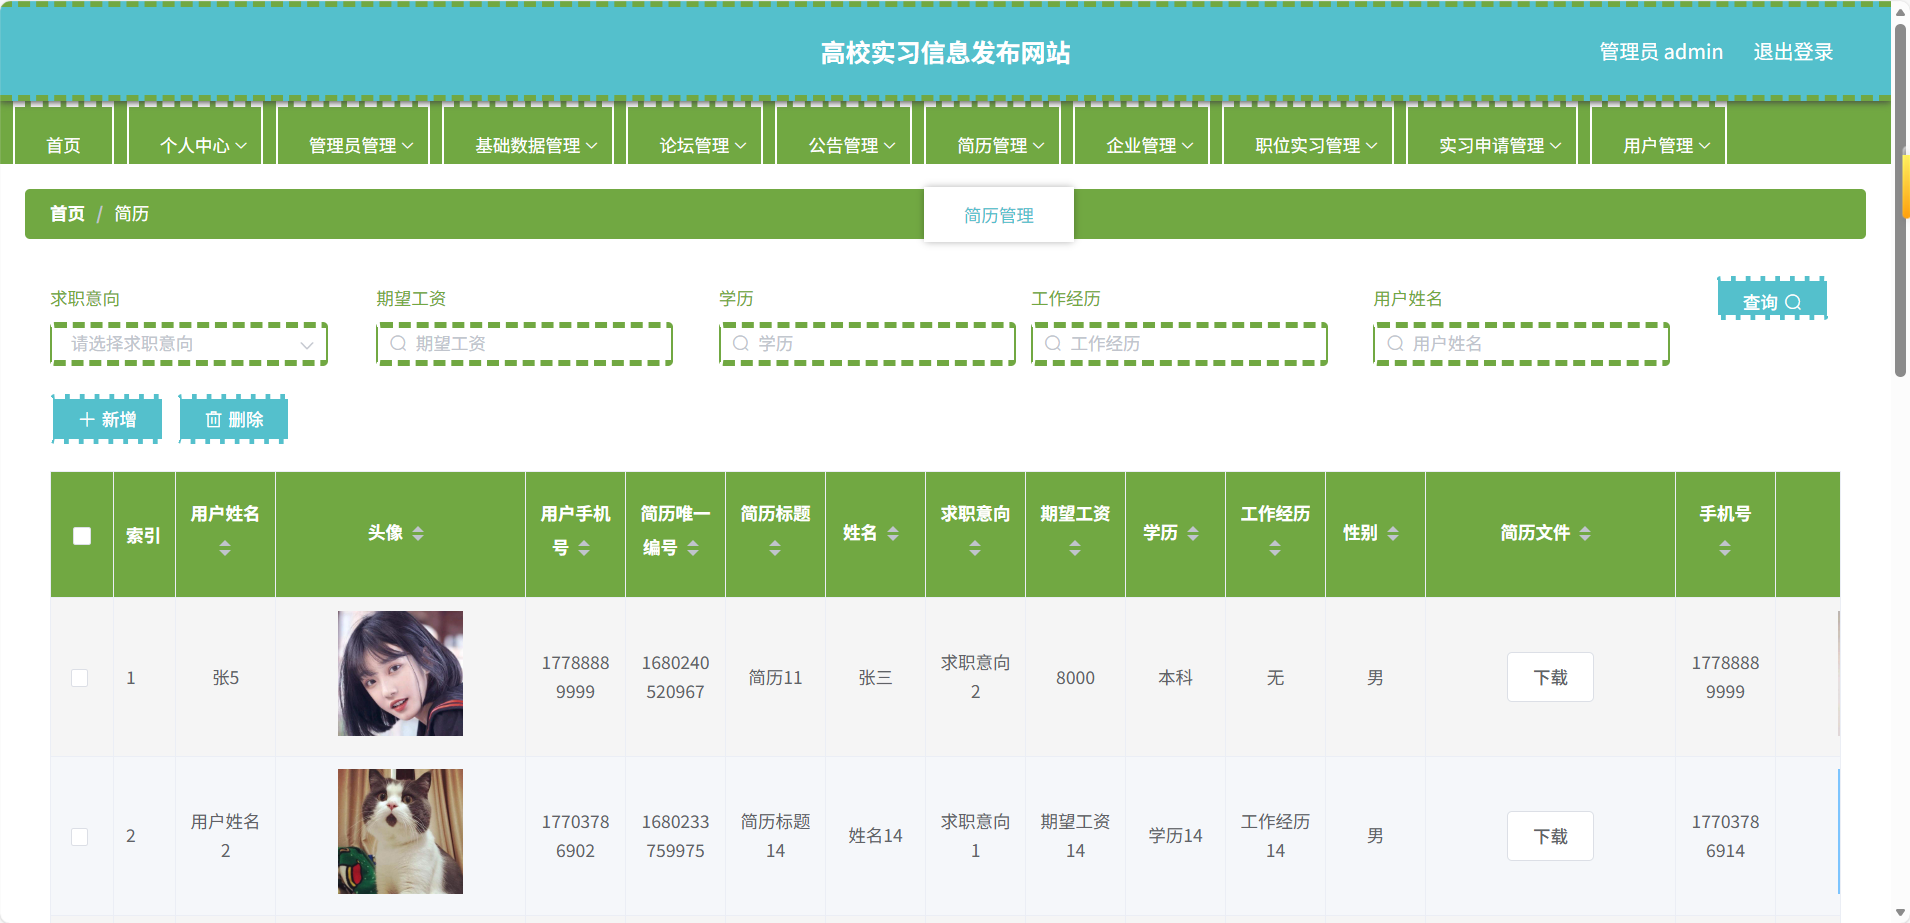Sort by 用户姓名 column arrows
This screenshot has height=923, width=1910.
coord(225,548)
